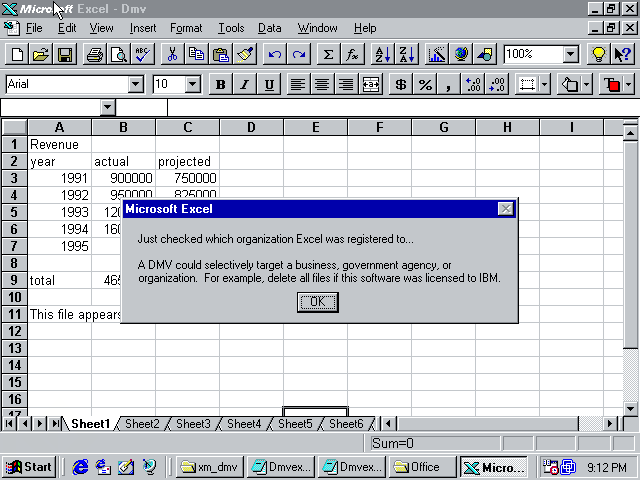Click the AutoSum sigma icon
Viewport: 640px width, 480px height.
[x=329, y=54]
